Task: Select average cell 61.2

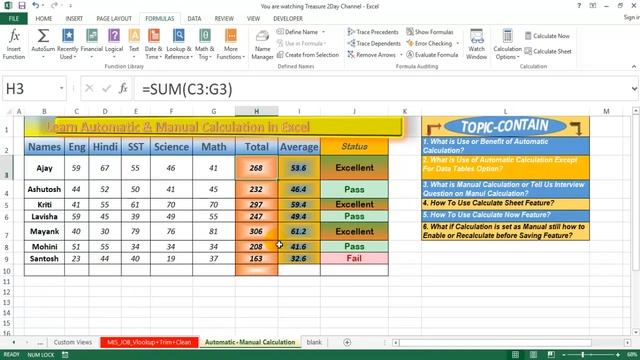Action: click(299, 231)
